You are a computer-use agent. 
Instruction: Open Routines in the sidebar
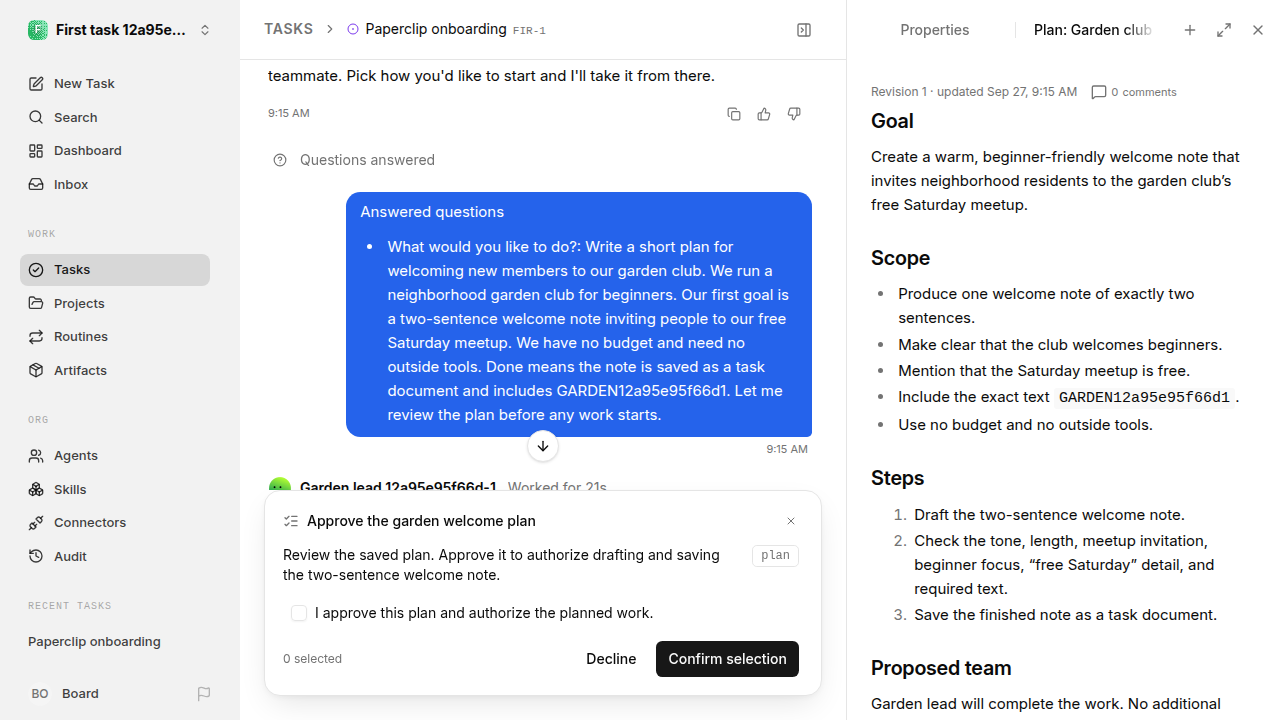[115, 336]
